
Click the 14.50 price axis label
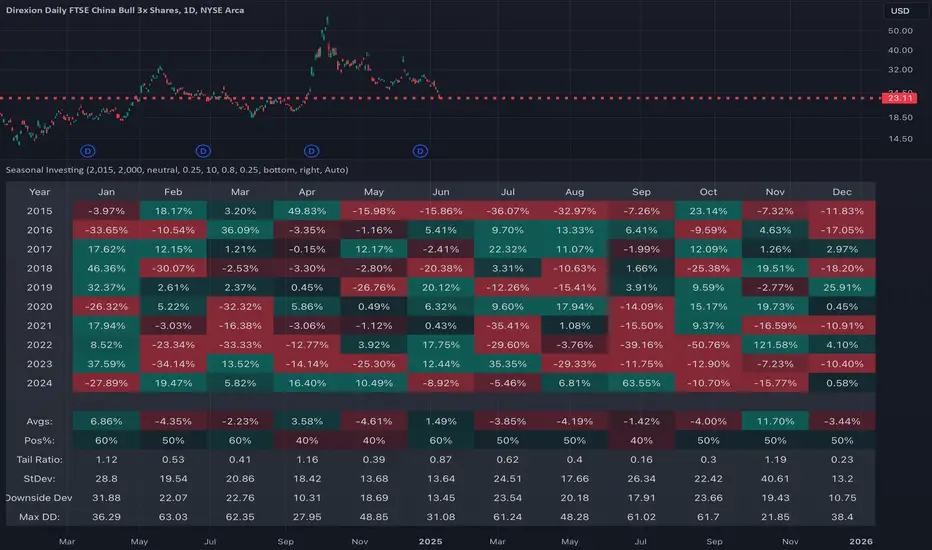pyautogui.click(x=900, y=139)
